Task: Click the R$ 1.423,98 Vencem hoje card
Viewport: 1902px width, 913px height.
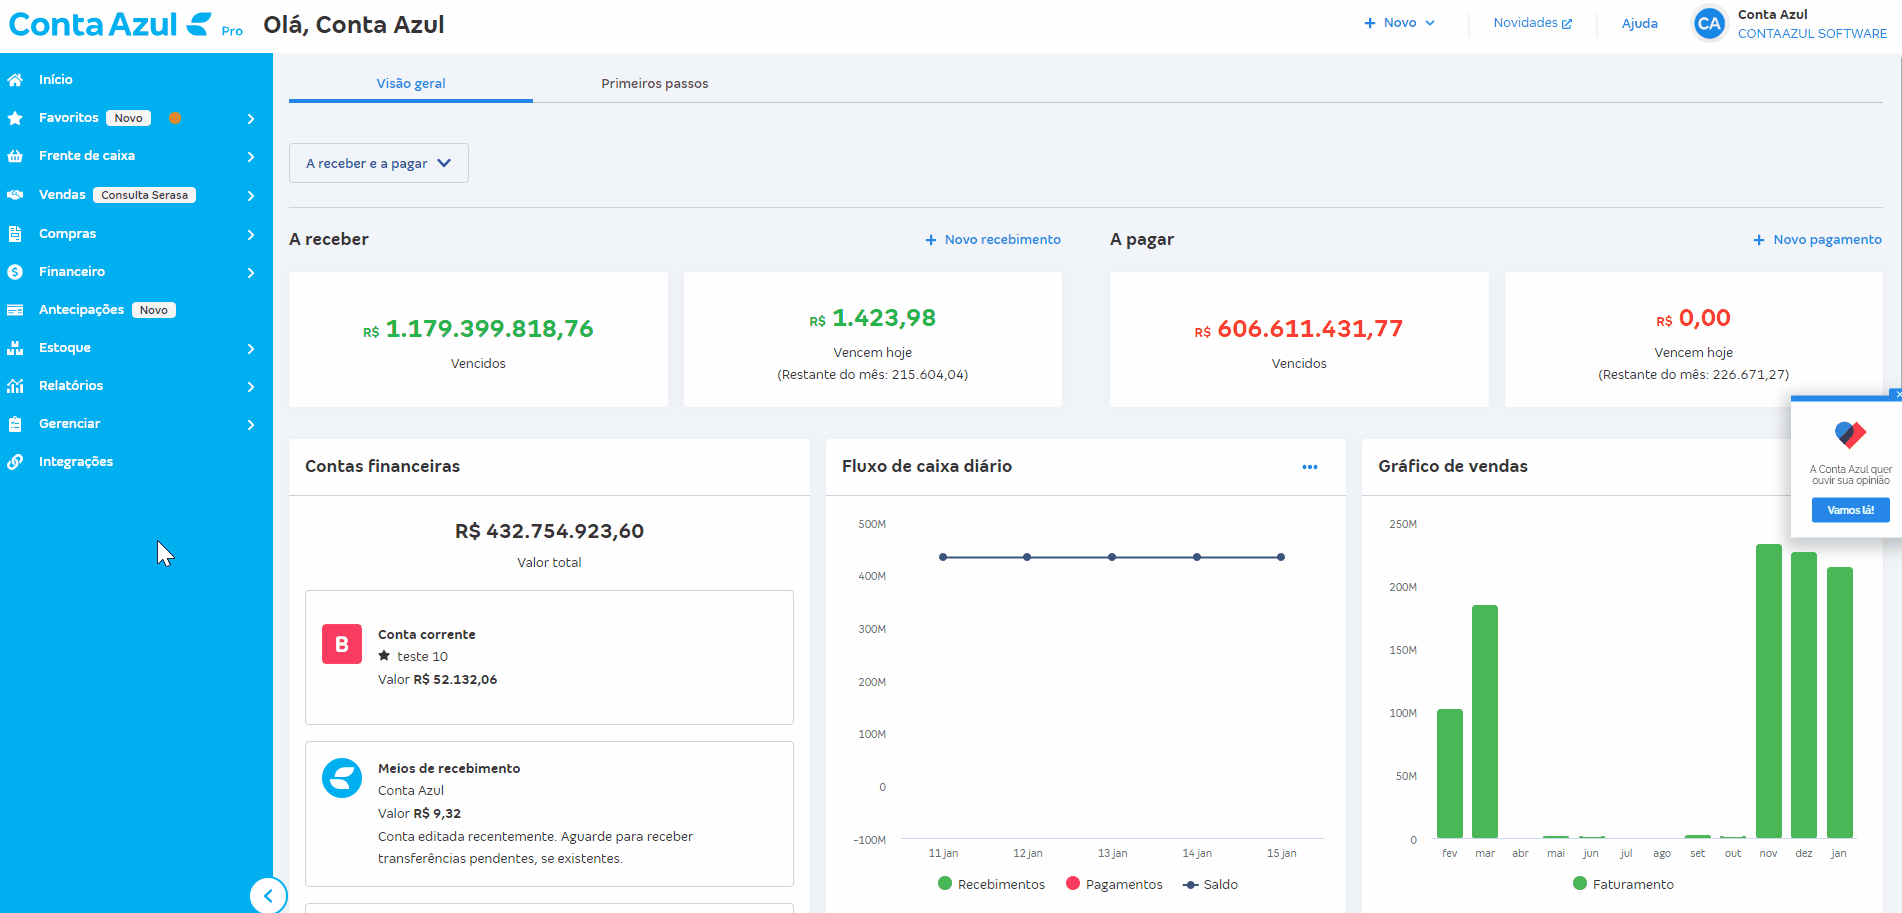Action: tap(873, 339)
